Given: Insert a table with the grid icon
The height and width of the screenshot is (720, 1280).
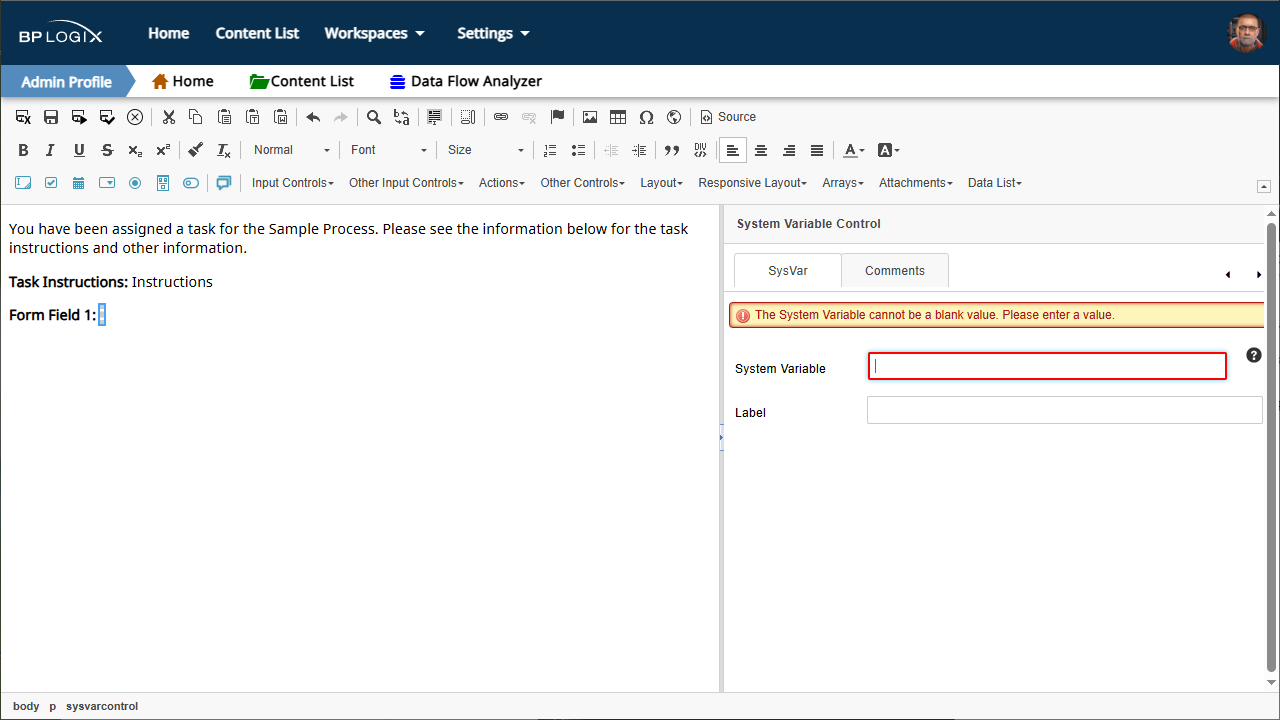Looking at the screenshot, I should pyautogui.click(x=618, y=117).
